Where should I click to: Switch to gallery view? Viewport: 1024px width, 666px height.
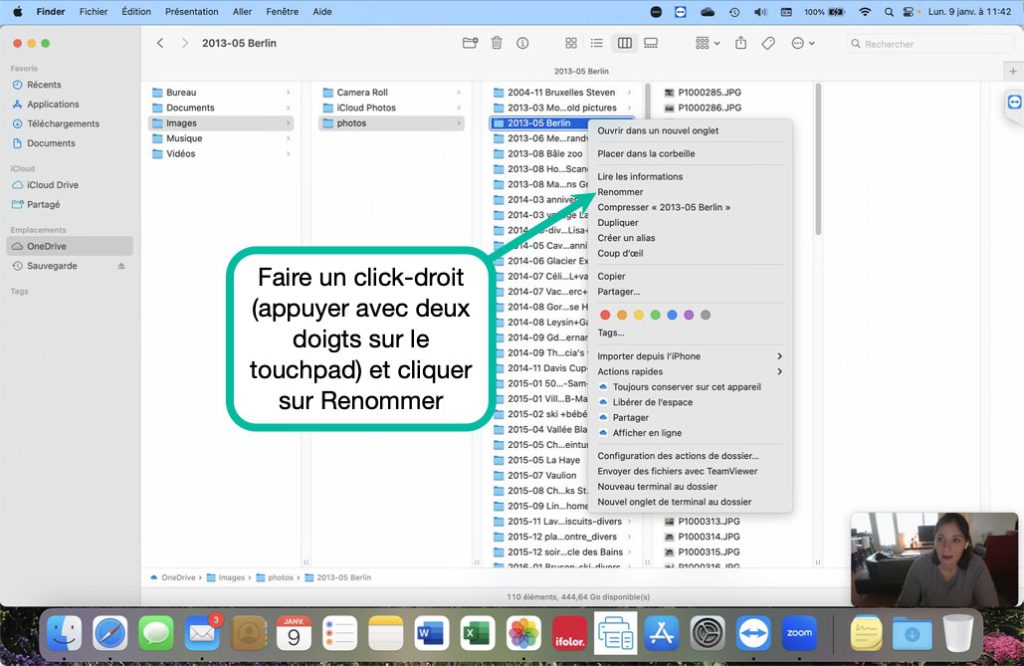(651, 43)
